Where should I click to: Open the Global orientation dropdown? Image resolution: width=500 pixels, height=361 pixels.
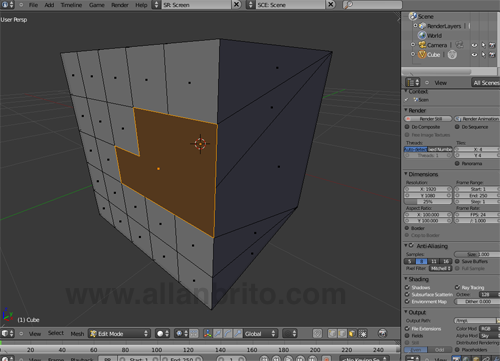[260, 334]
